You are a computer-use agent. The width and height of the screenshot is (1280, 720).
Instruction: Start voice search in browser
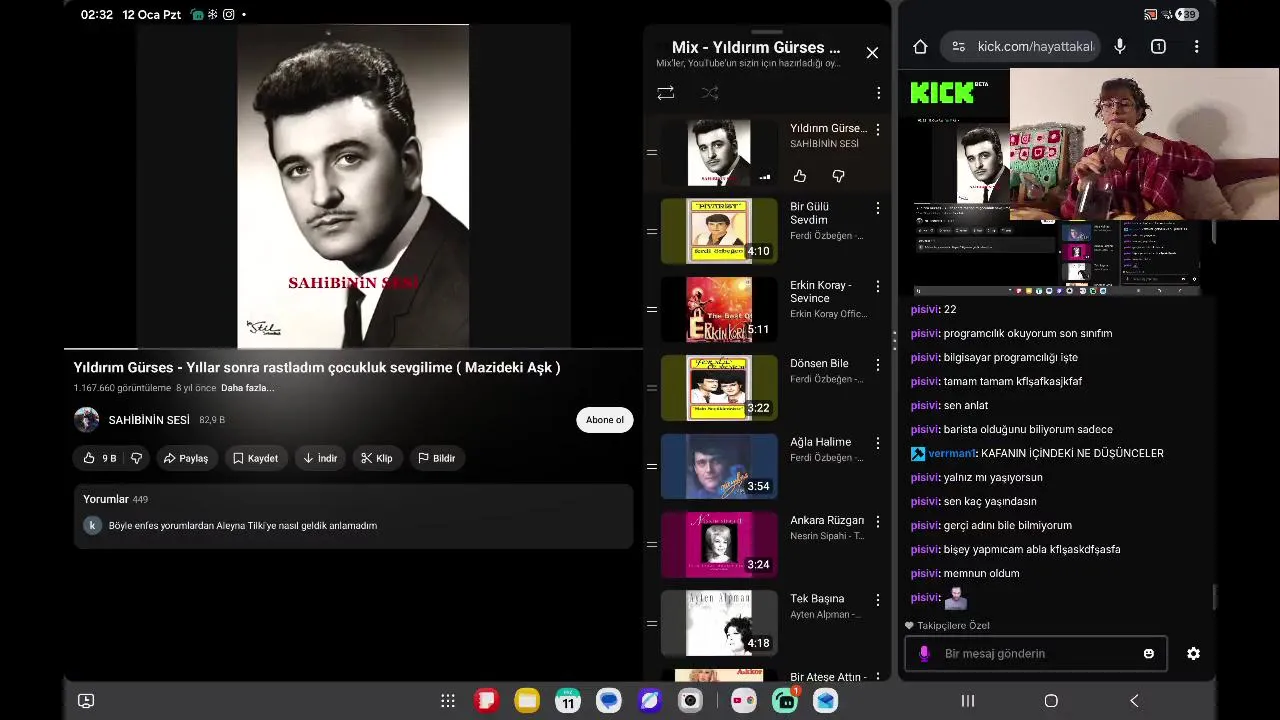[x=1120, y=46]
